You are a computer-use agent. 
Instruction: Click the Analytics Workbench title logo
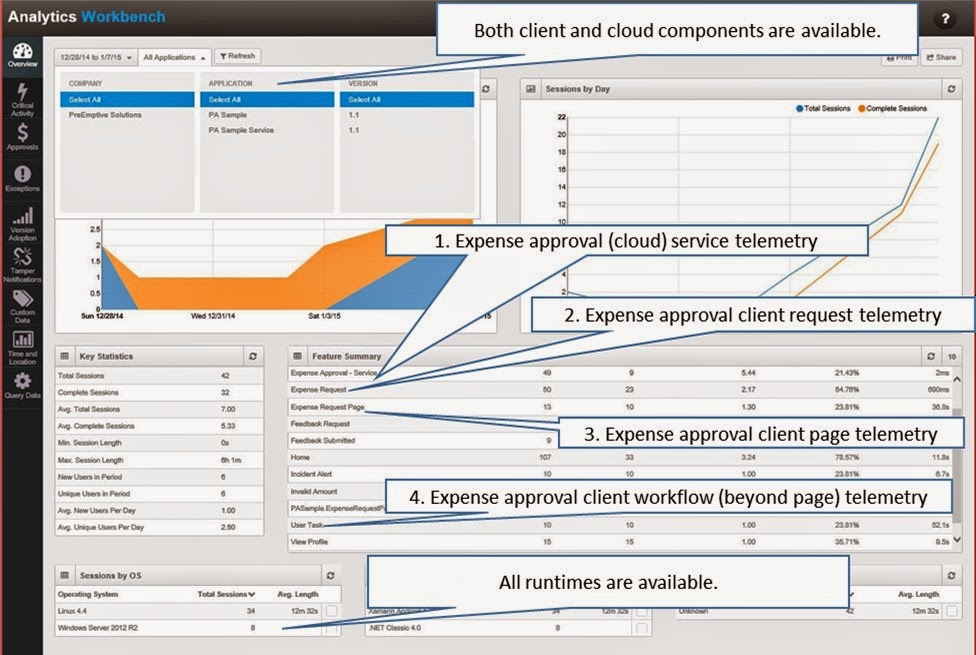[87, 17]
